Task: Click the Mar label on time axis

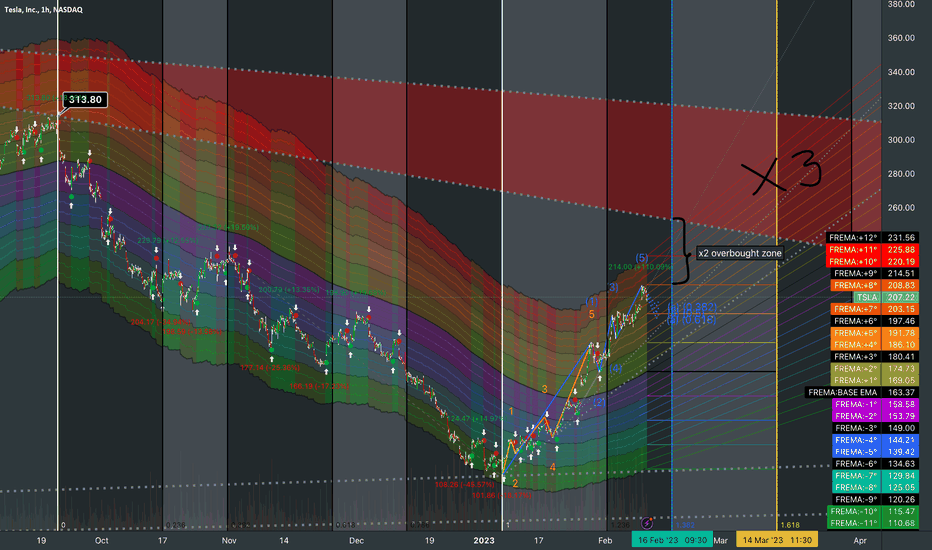Action: (720, 540)
